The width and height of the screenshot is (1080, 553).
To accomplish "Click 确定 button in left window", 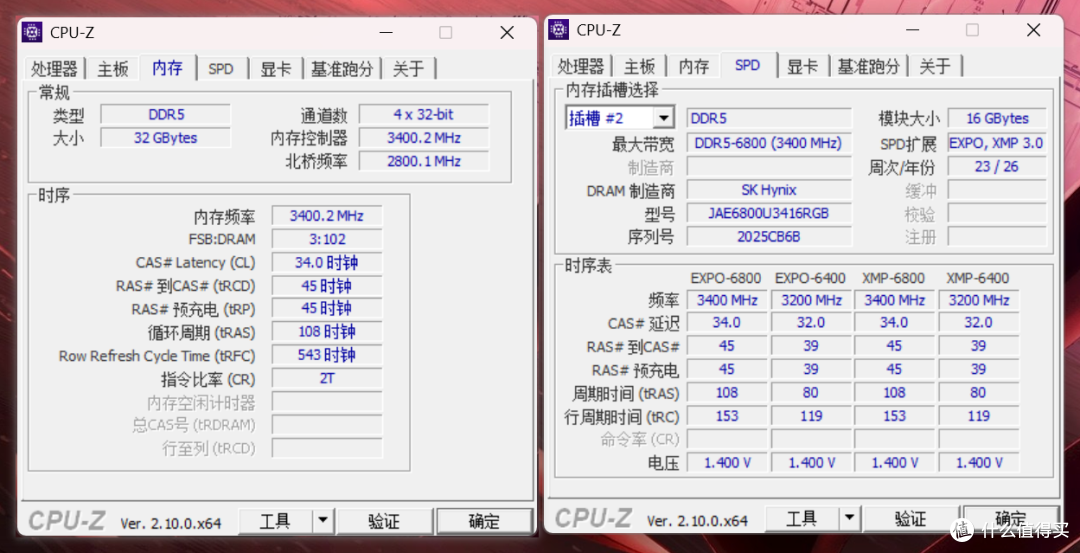I will (484, 521).
